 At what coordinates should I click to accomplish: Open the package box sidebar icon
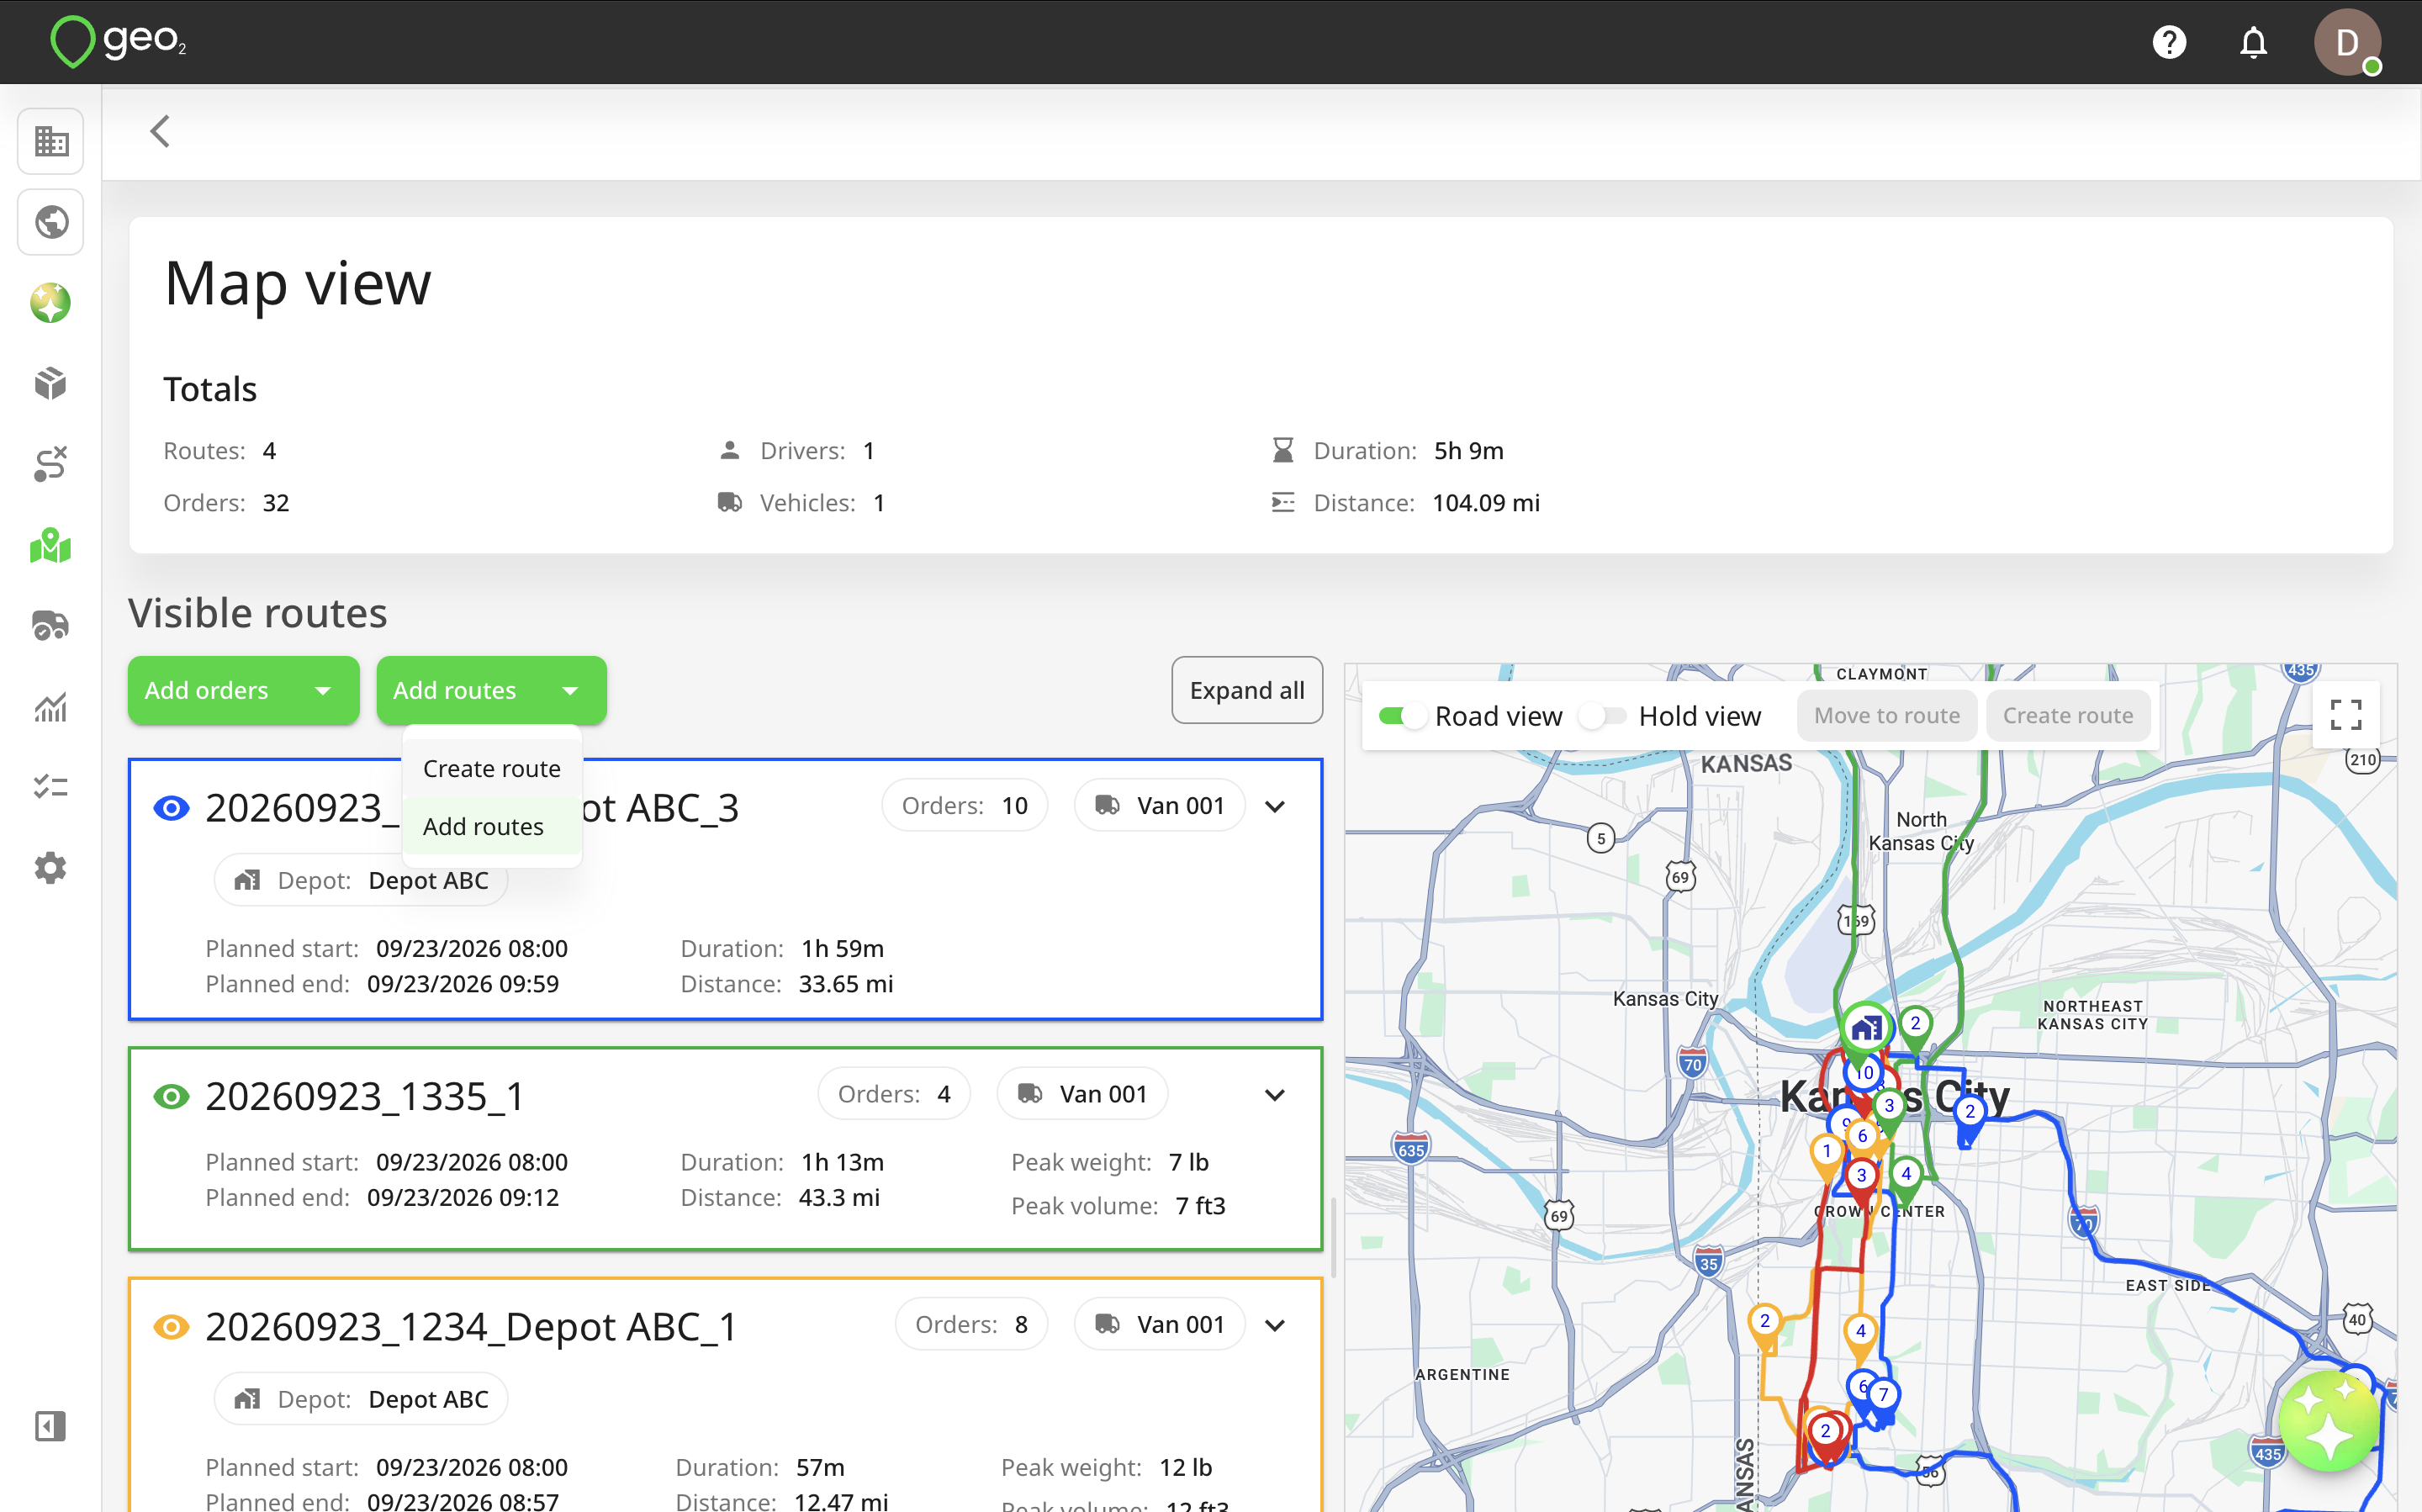click(51, 384)
